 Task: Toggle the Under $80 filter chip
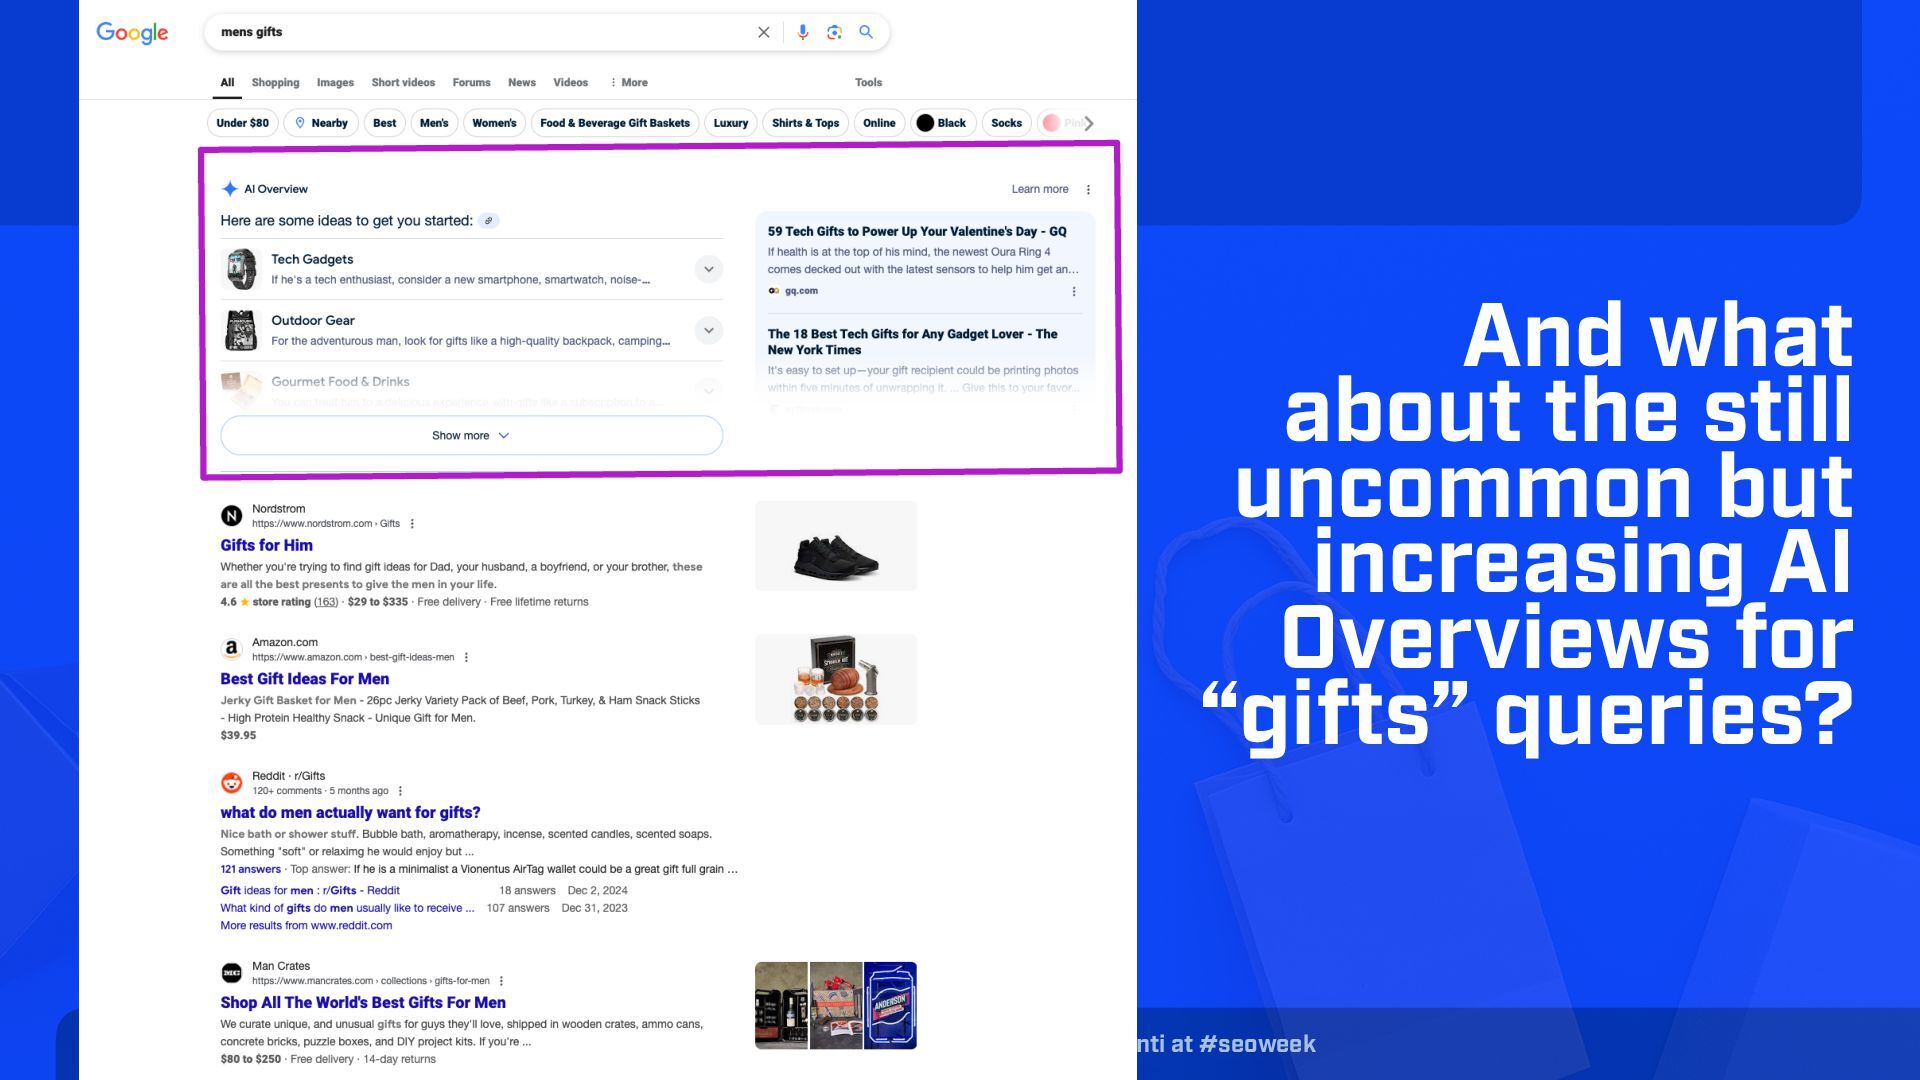point(242,123)
